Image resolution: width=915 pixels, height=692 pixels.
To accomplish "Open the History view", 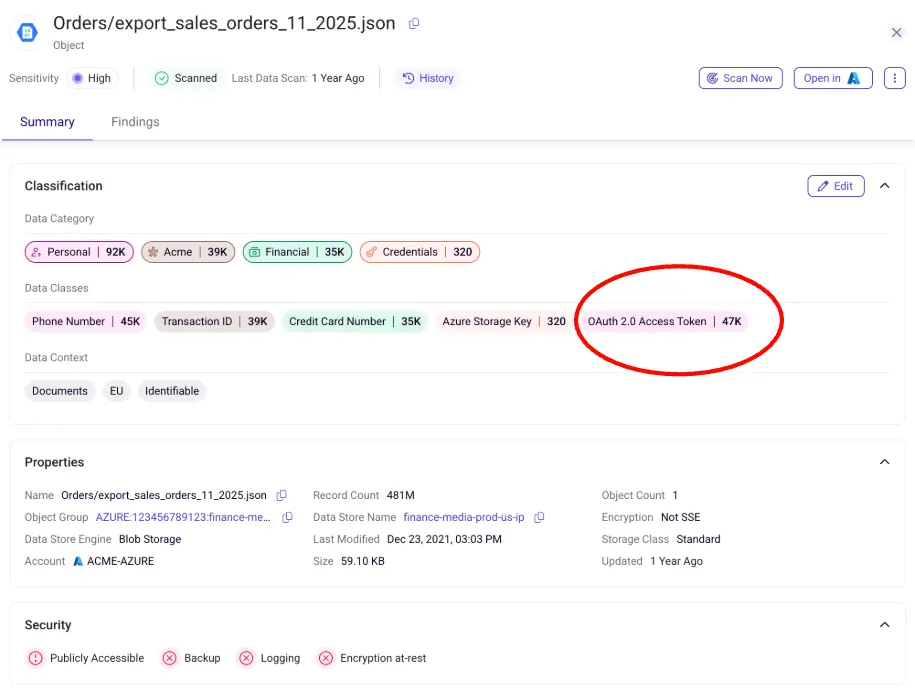I will tap(428, 78).
